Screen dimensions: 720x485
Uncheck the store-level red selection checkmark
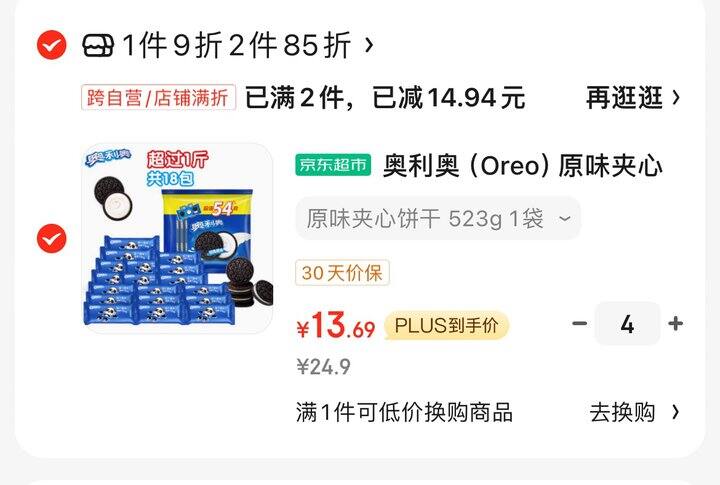pyautogui.click(x=51, y=45)
